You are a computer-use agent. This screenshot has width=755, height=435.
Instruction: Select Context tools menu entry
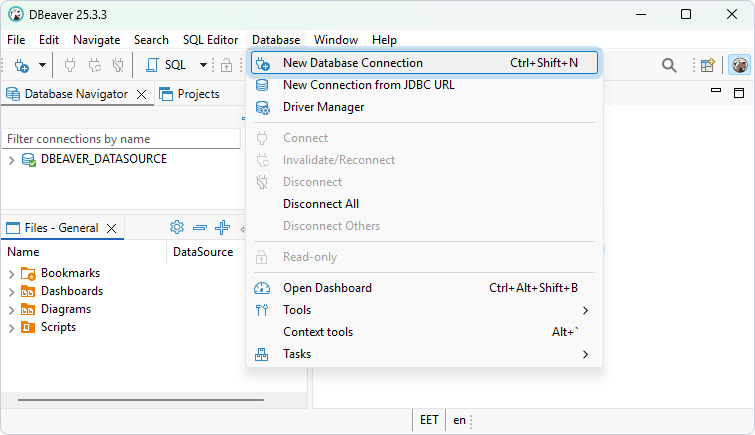pyautogui.click(x=424, y=332)
